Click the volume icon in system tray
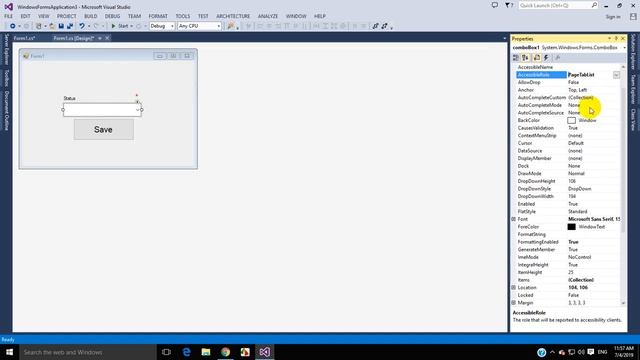The image size is (640, 360). (x=581, y=352)
